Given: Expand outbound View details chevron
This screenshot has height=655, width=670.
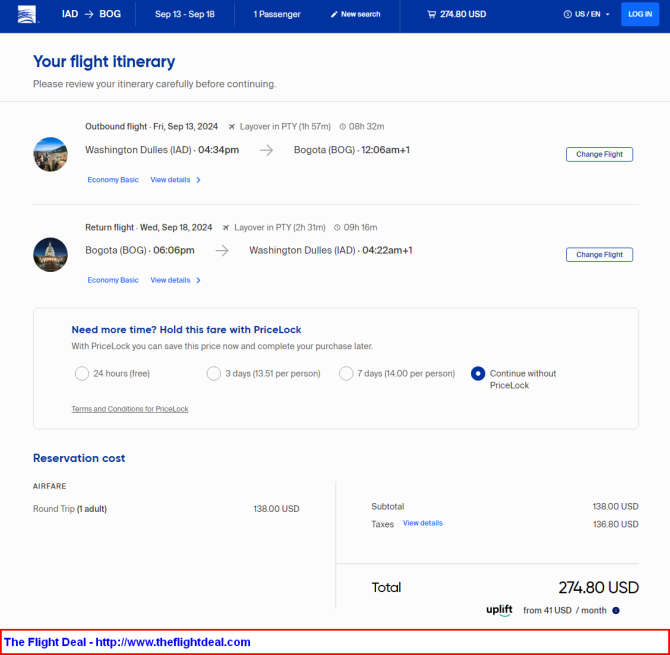Looking at the screenshot, I should coord(198,180).
